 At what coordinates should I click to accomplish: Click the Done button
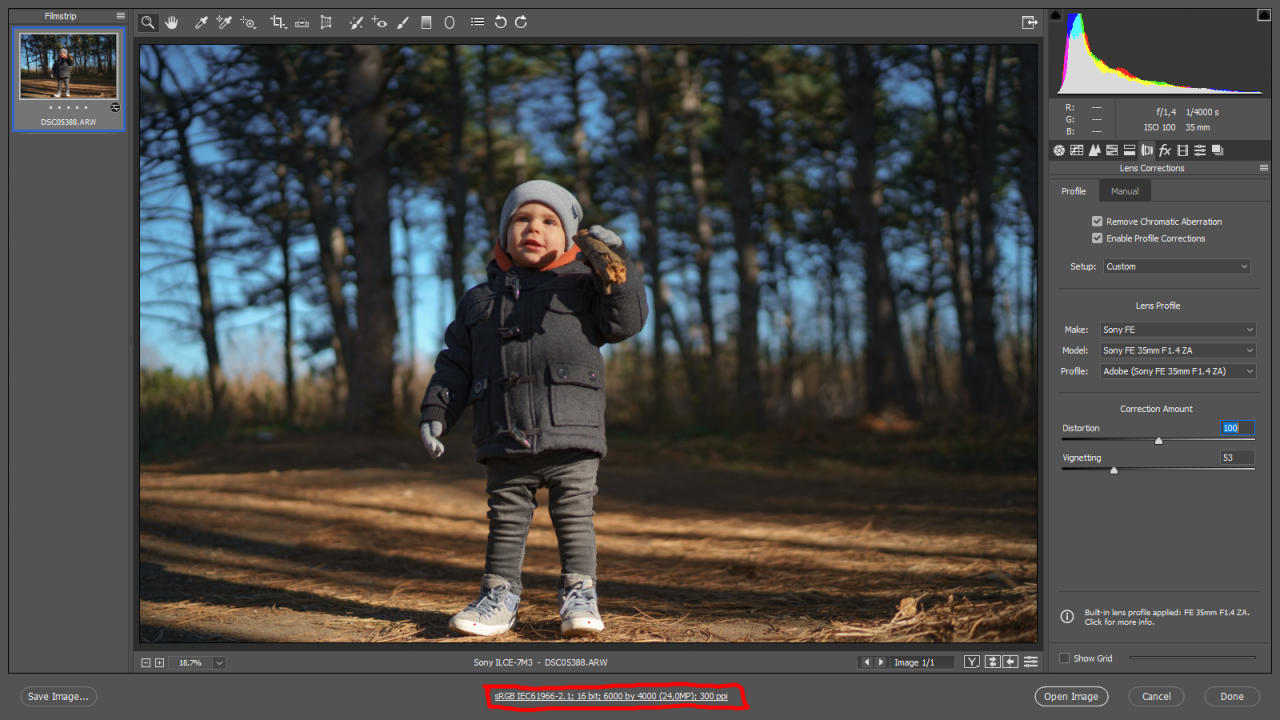(1232, 696)
